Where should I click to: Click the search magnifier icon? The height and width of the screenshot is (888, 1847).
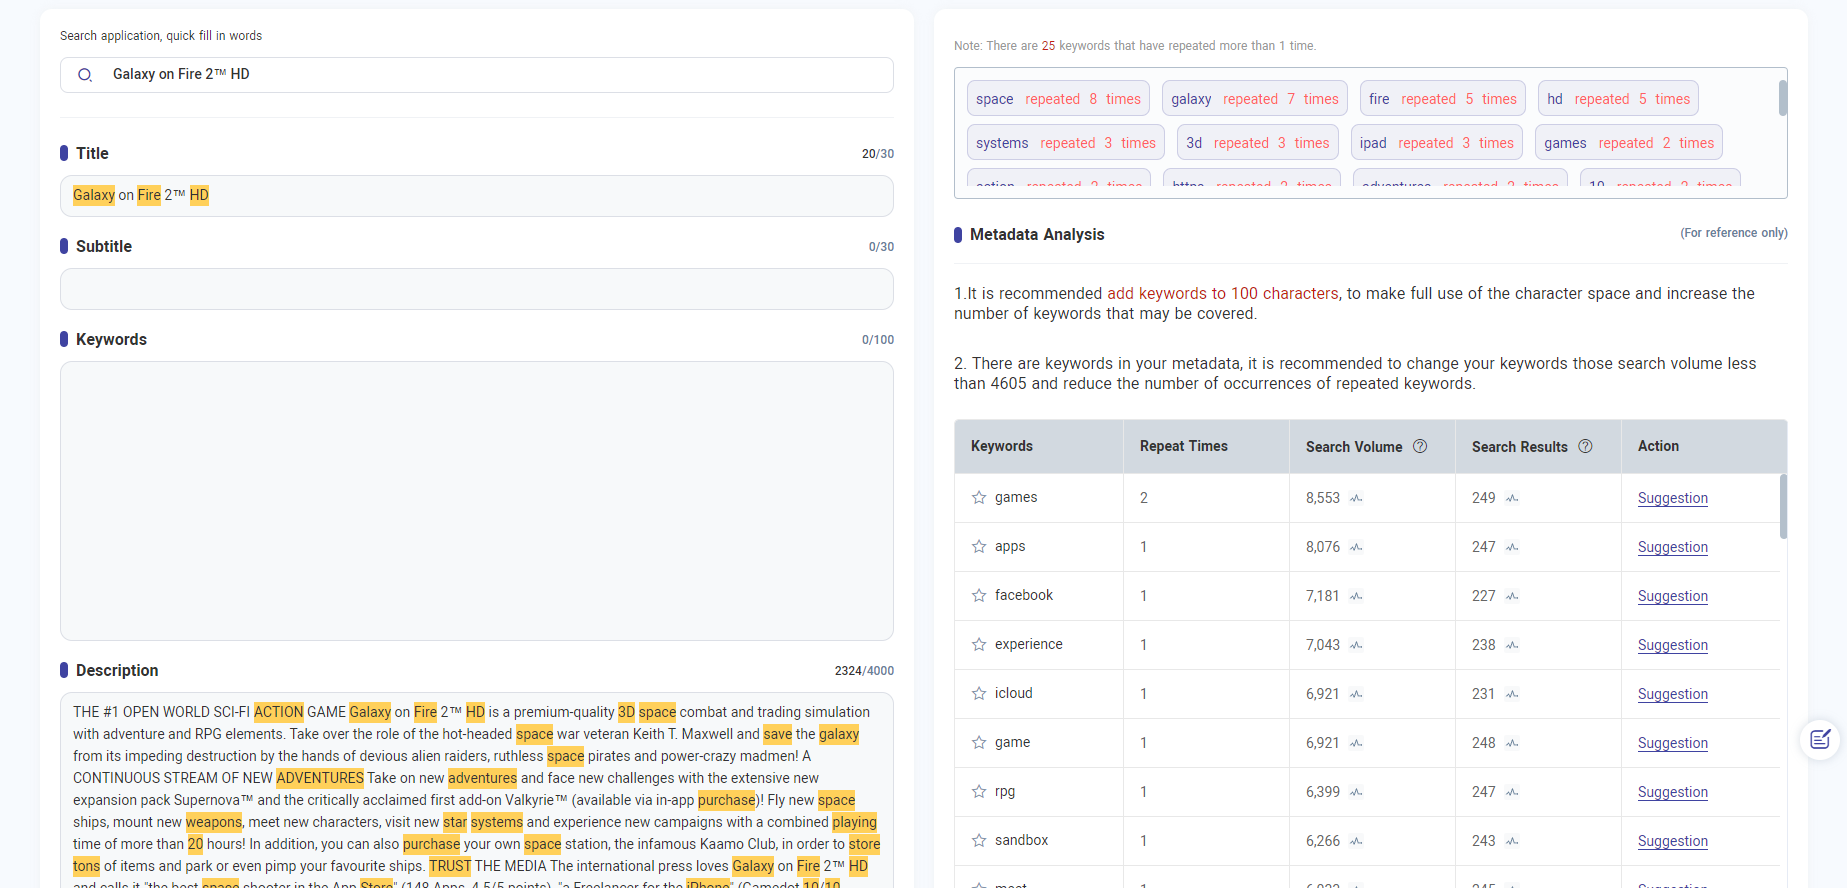click(85, 75)
